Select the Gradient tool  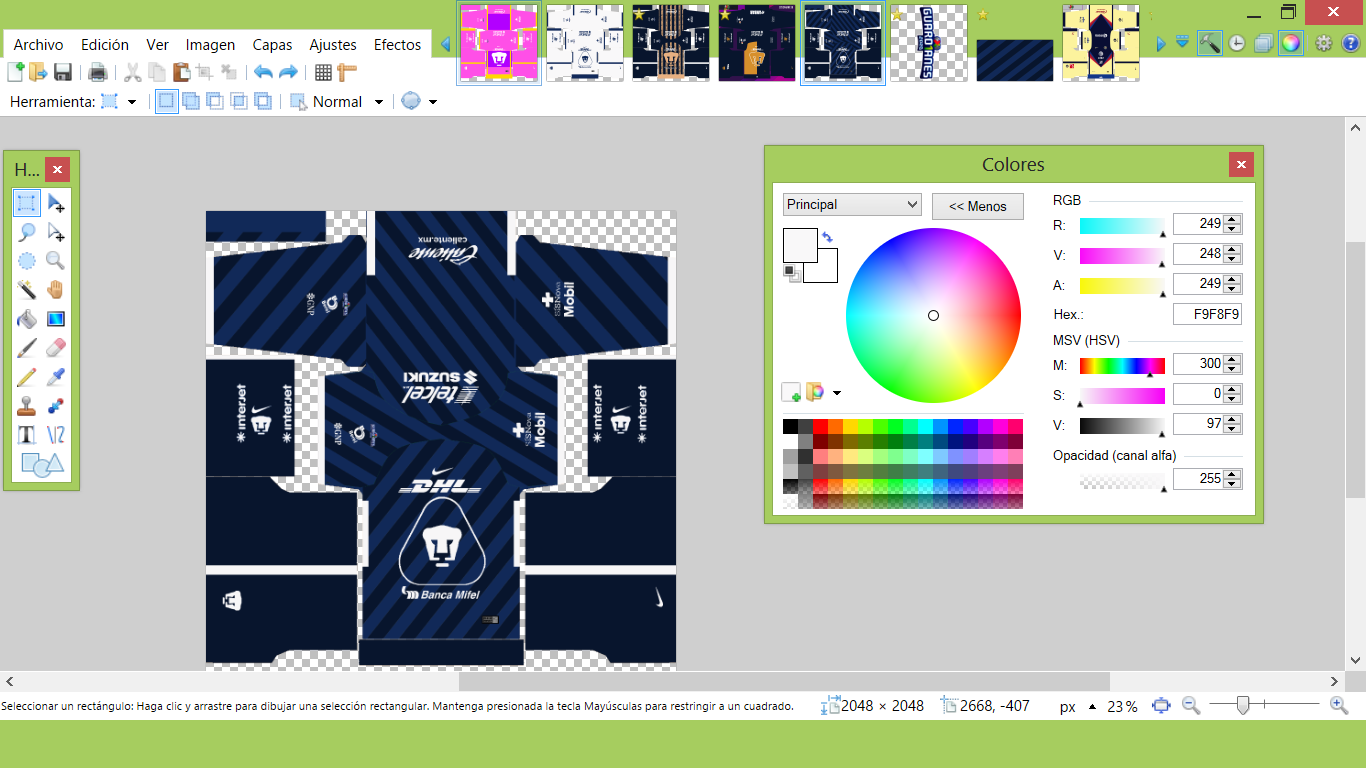pos(56,319)
